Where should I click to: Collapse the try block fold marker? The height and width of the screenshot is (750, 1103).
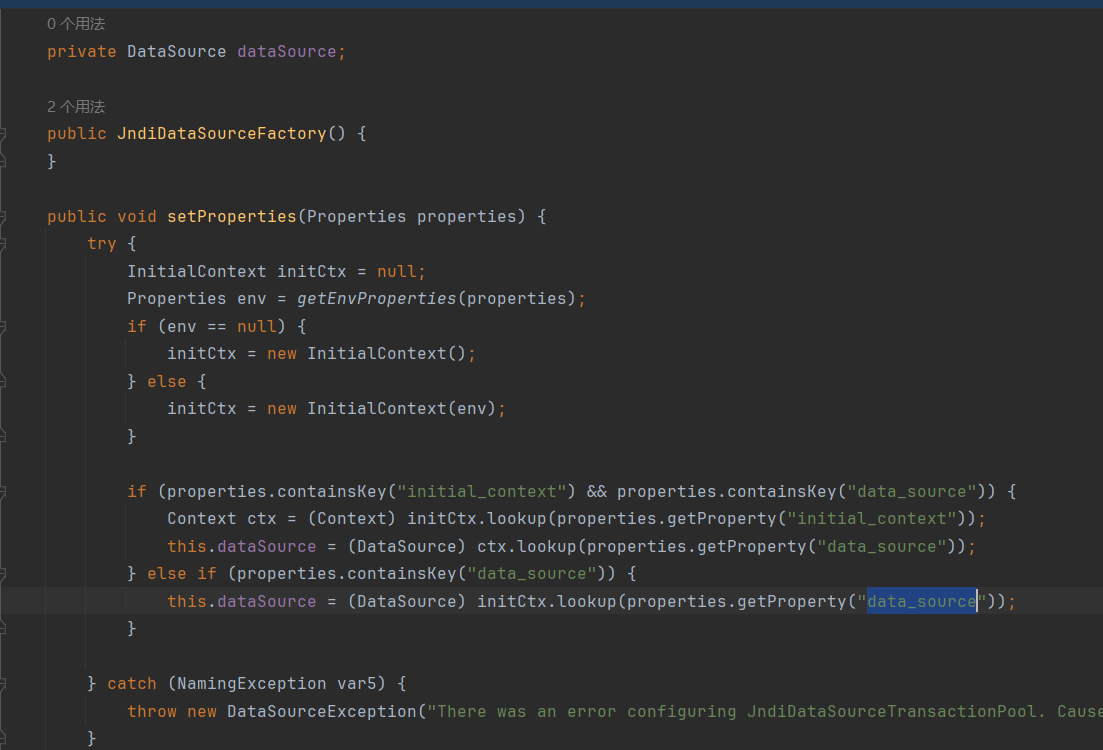tap(3, 244)
